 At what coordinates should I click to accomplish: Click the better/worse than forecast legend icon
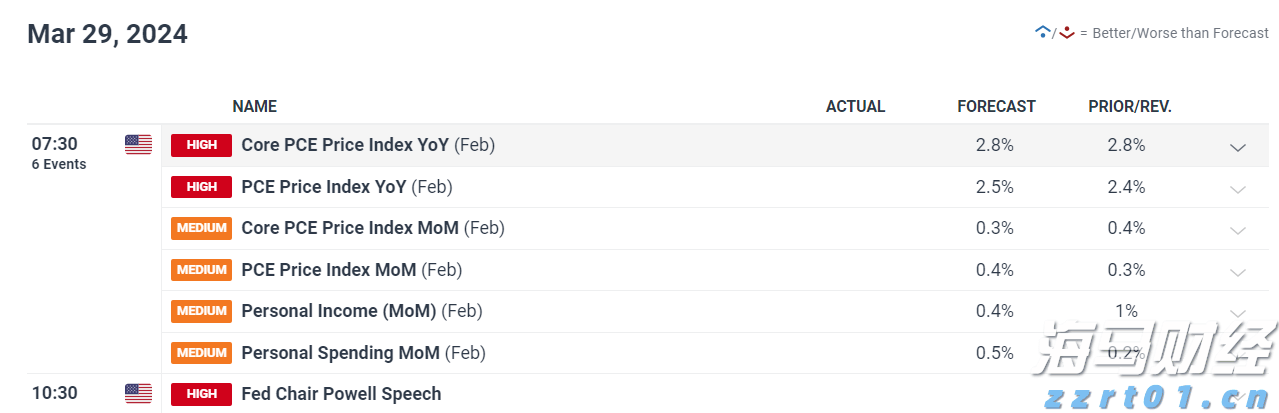pos(1055,33)
